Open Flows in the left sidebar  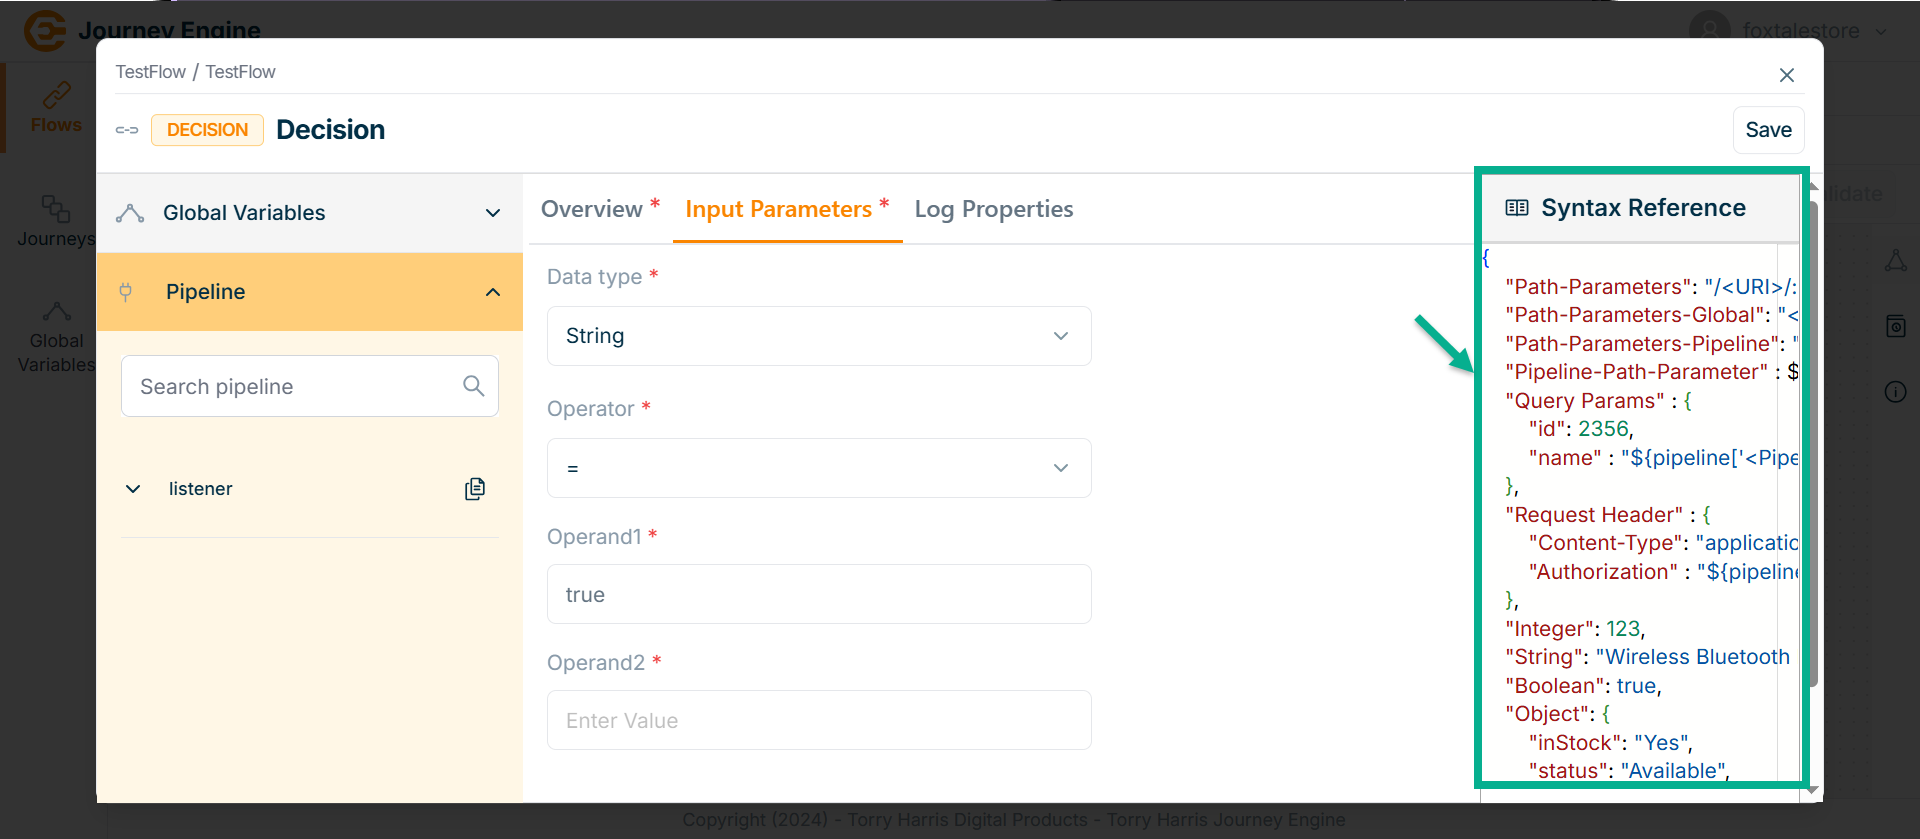(55, 108)
